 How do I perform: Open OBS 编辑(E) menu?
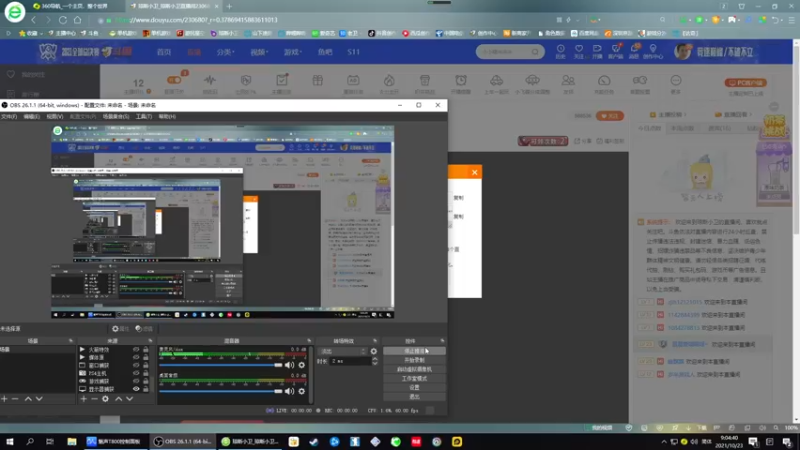(31, 116)
